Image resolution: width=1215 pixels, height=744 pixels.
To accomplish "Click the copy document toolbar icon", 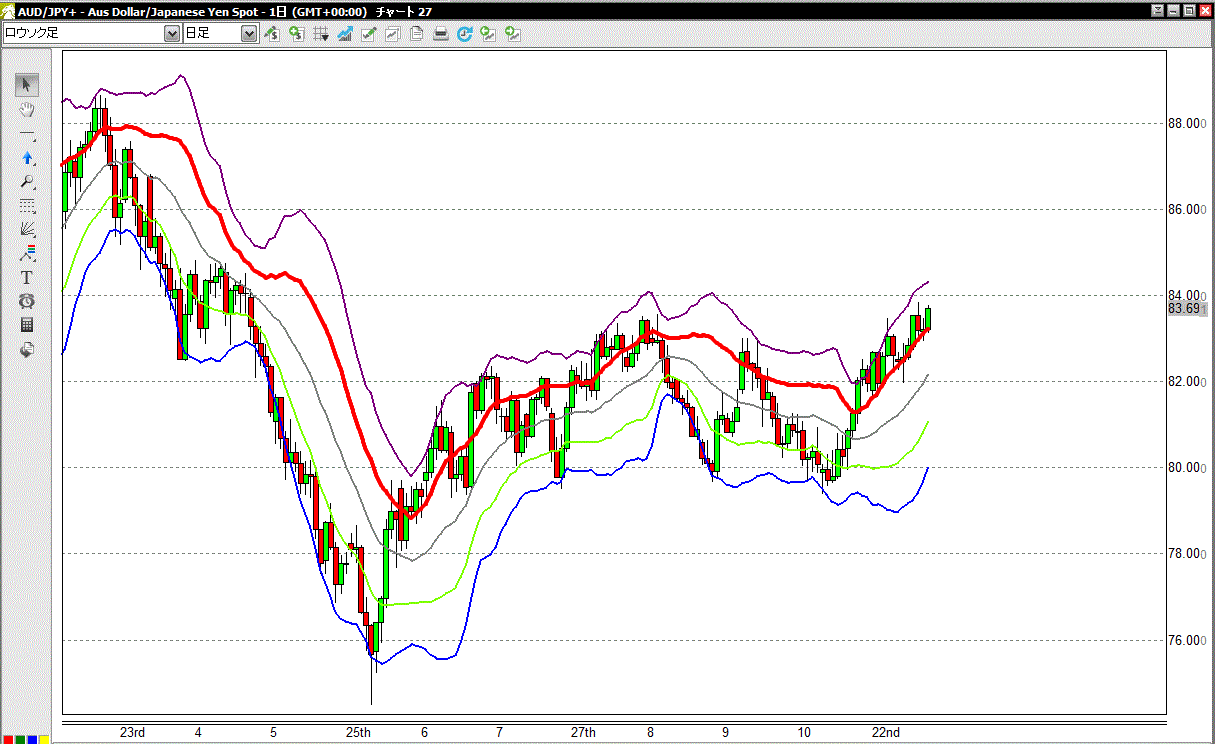I will click(416, 34).
